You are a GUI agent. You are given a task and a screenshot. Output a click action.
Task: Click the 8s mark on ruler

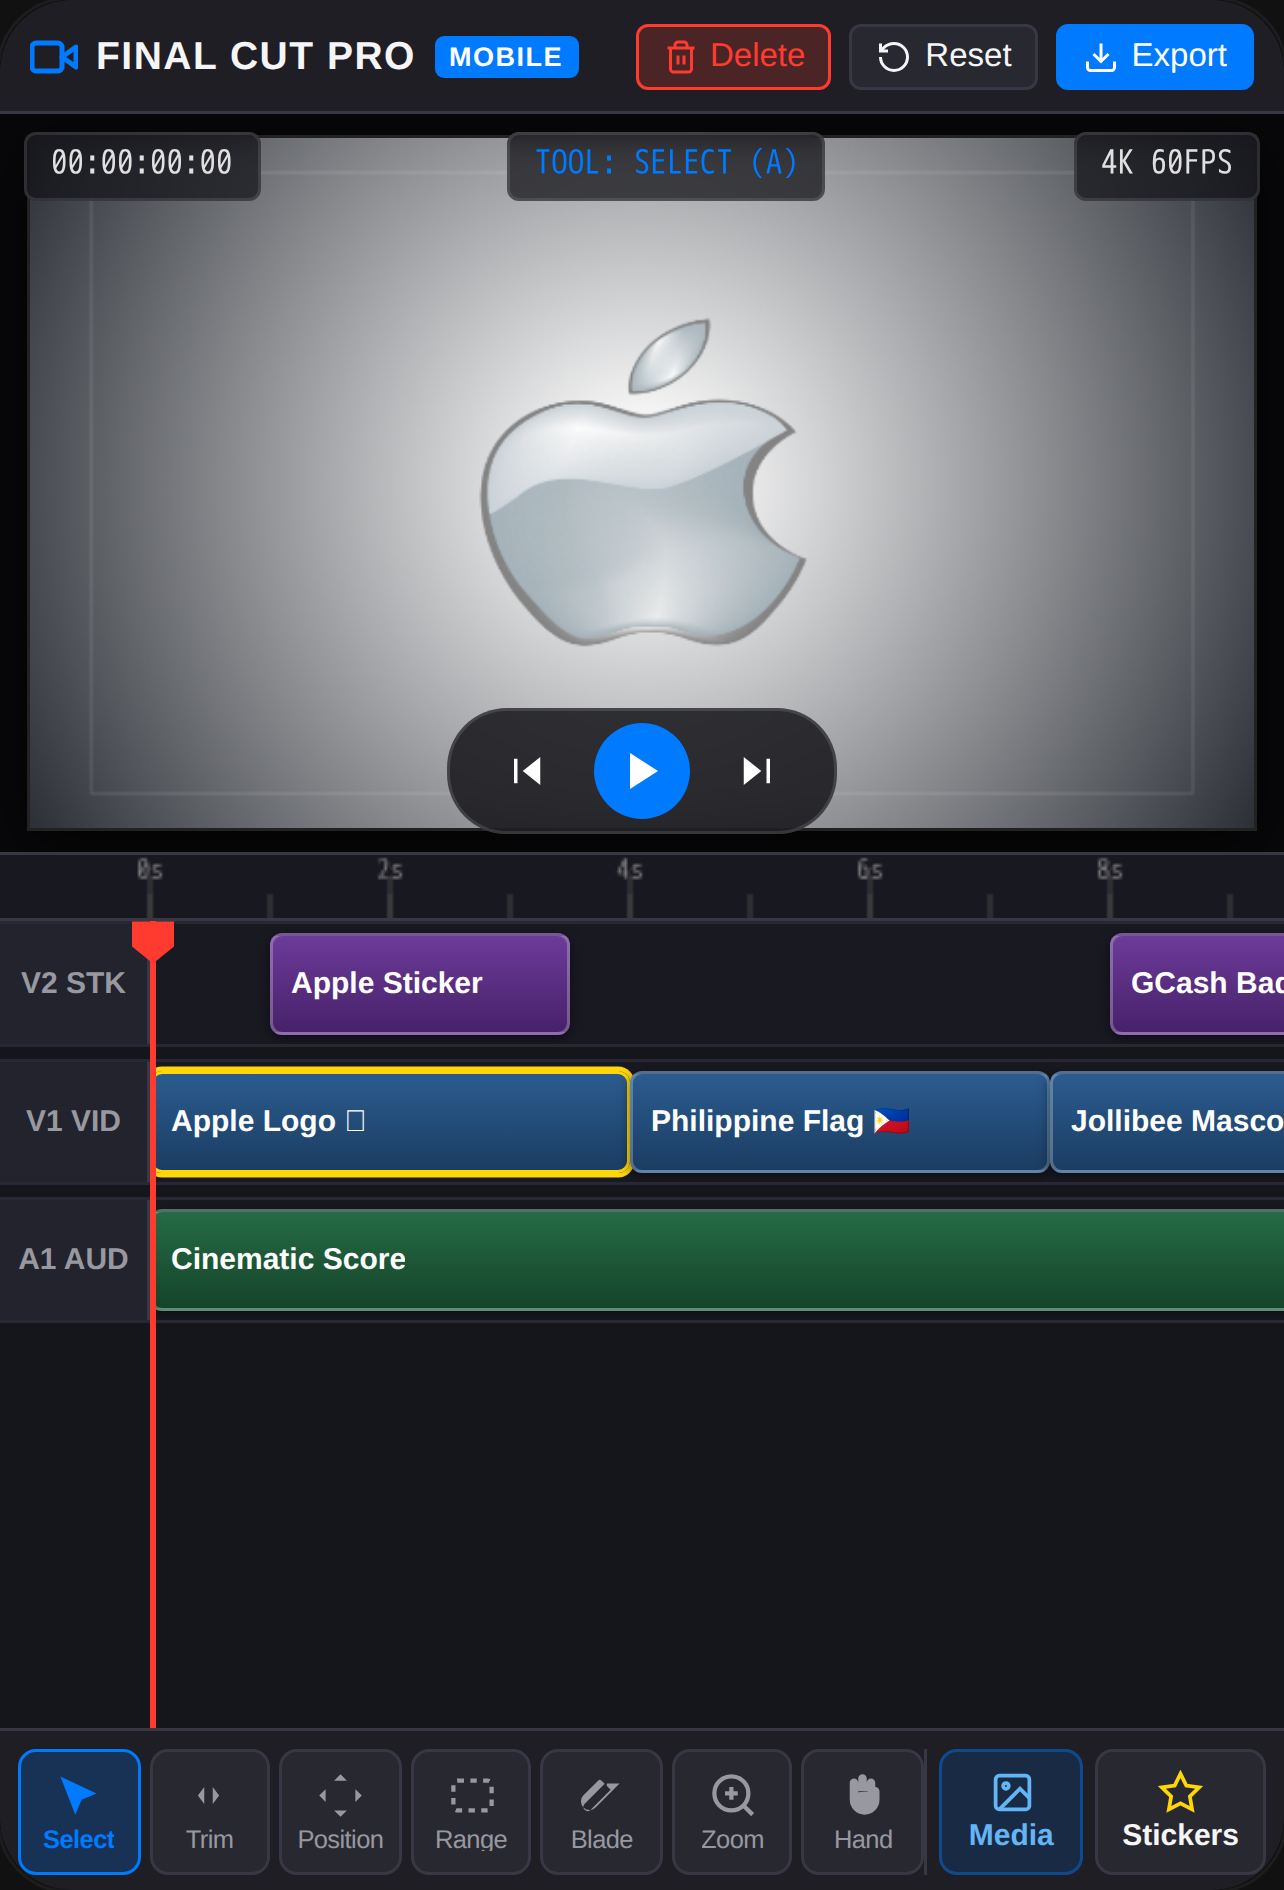[1110, 870]
